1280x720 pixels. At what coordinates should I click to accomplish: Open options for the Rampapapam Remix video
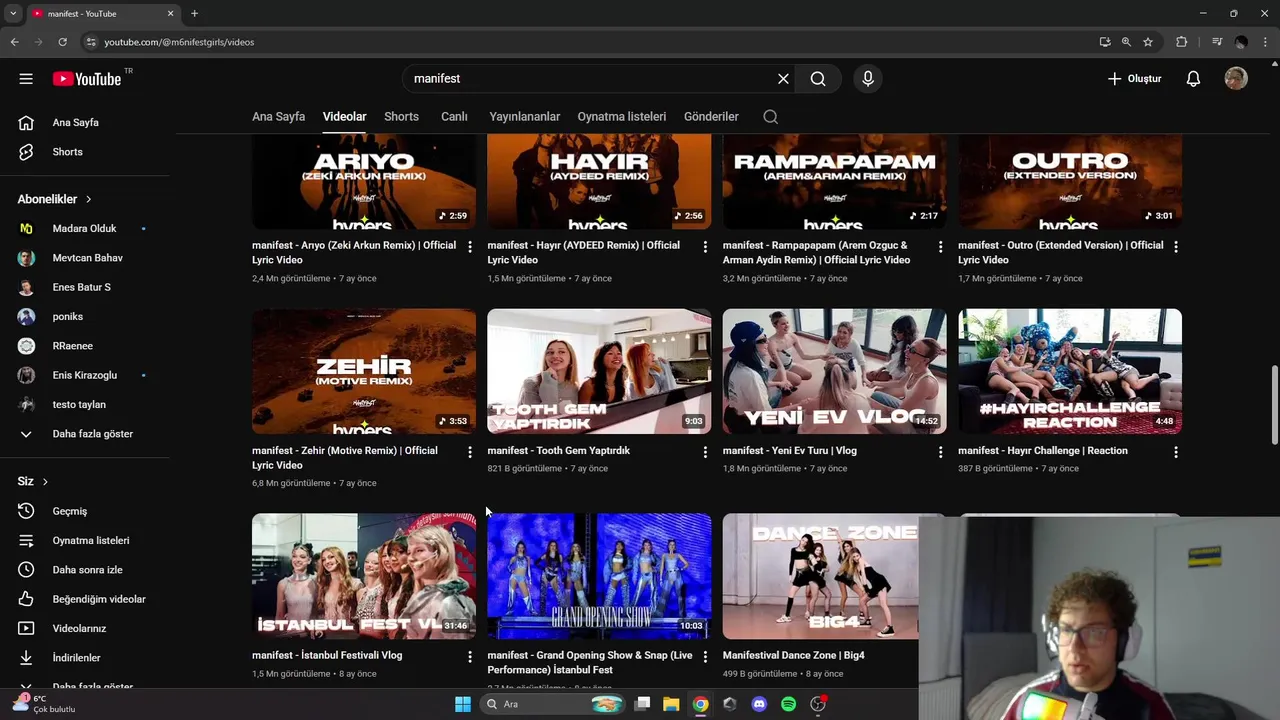pos(940,247)
